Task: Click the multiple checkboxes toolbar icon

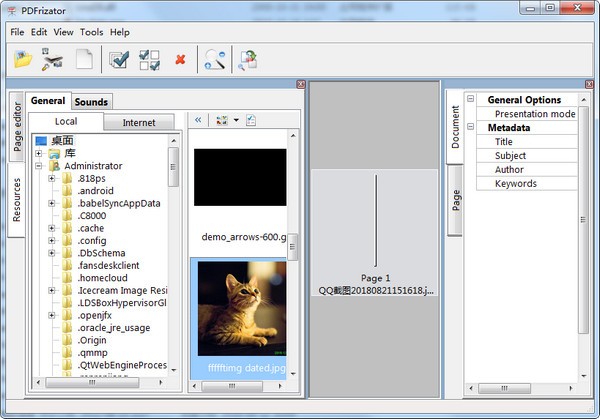Action: pyautogui.click(x=150, y=61)
